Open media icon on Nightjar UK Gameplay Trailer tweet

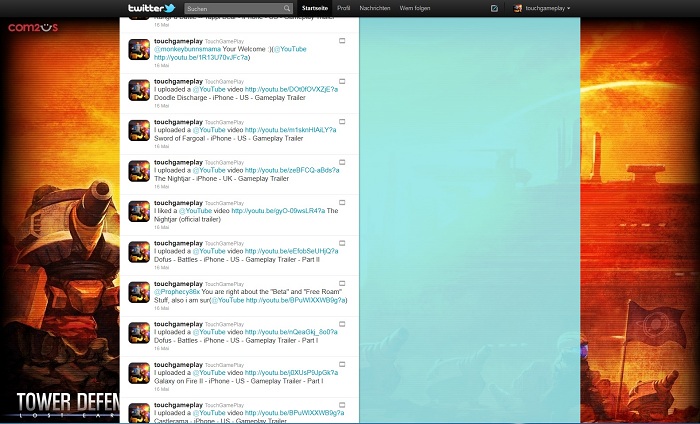click(342, 162)
